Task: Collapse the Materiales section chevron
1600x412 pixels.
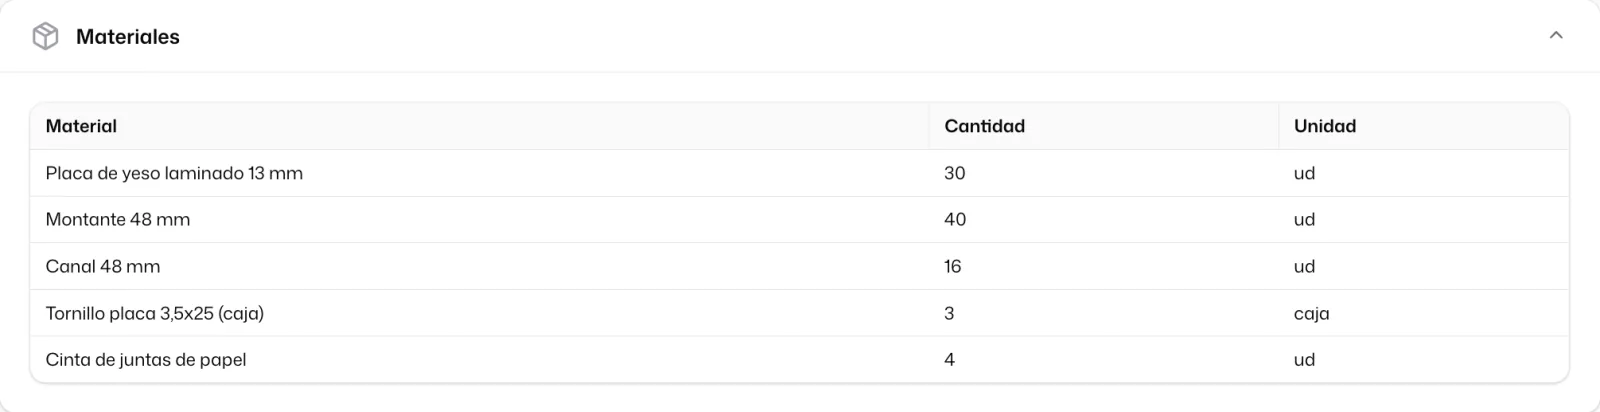Action: coord(1556,35)
